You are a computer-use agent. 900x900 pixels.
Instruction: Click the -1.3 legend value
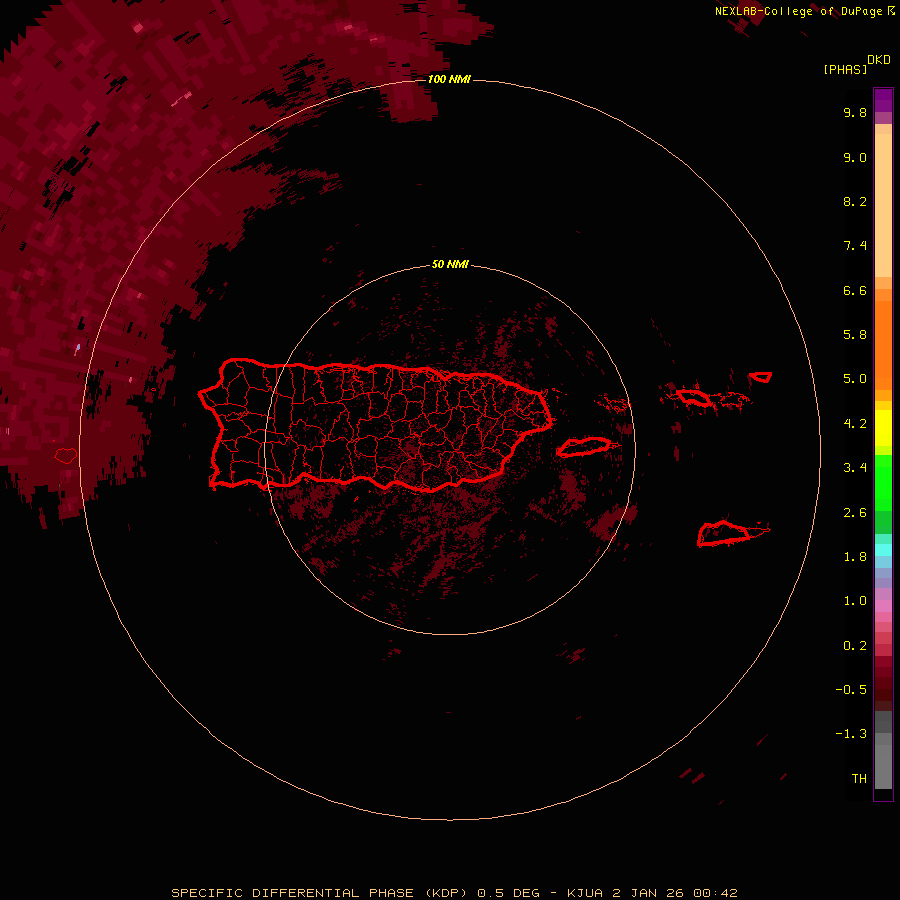pyautogui.click(x=851, y=734)
